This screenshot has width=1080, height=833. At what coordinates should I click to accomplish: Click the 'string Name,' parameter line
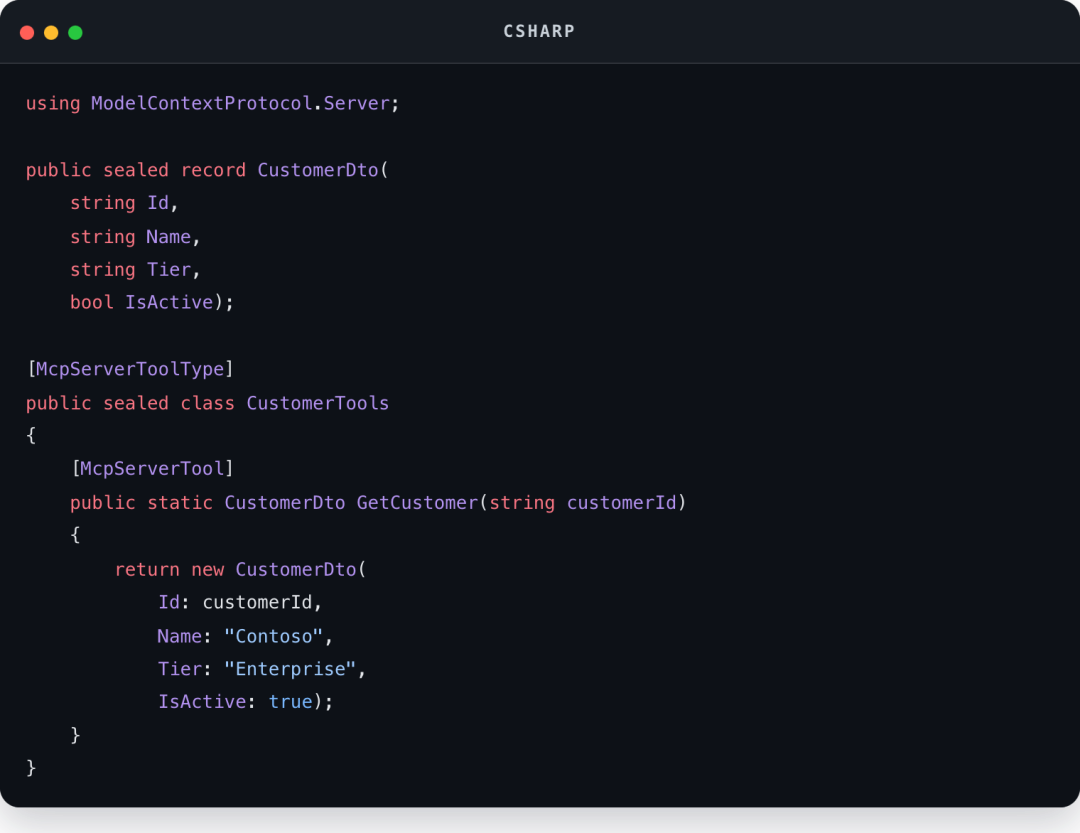(135, 237)
